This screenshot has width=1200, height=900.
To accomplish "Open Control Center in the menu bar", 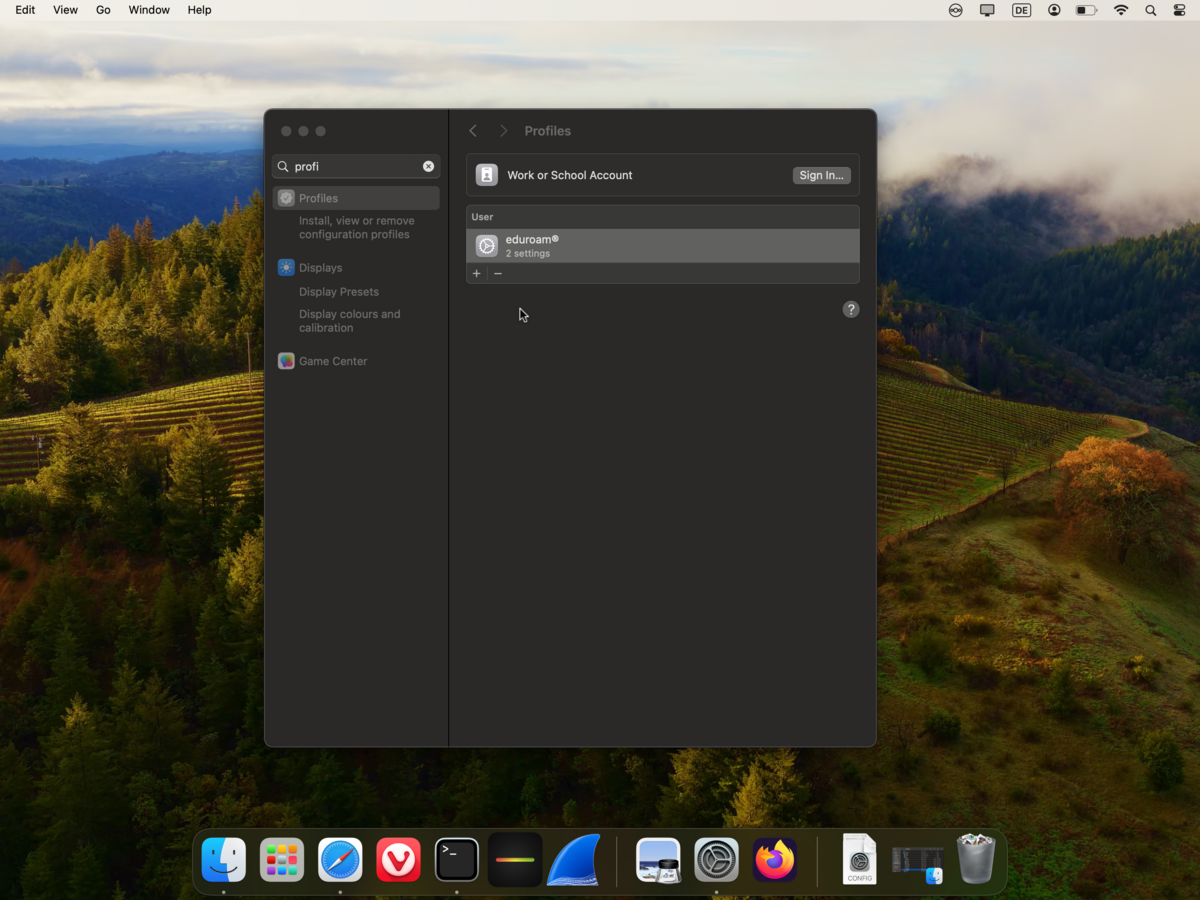I will [1179, 10].
